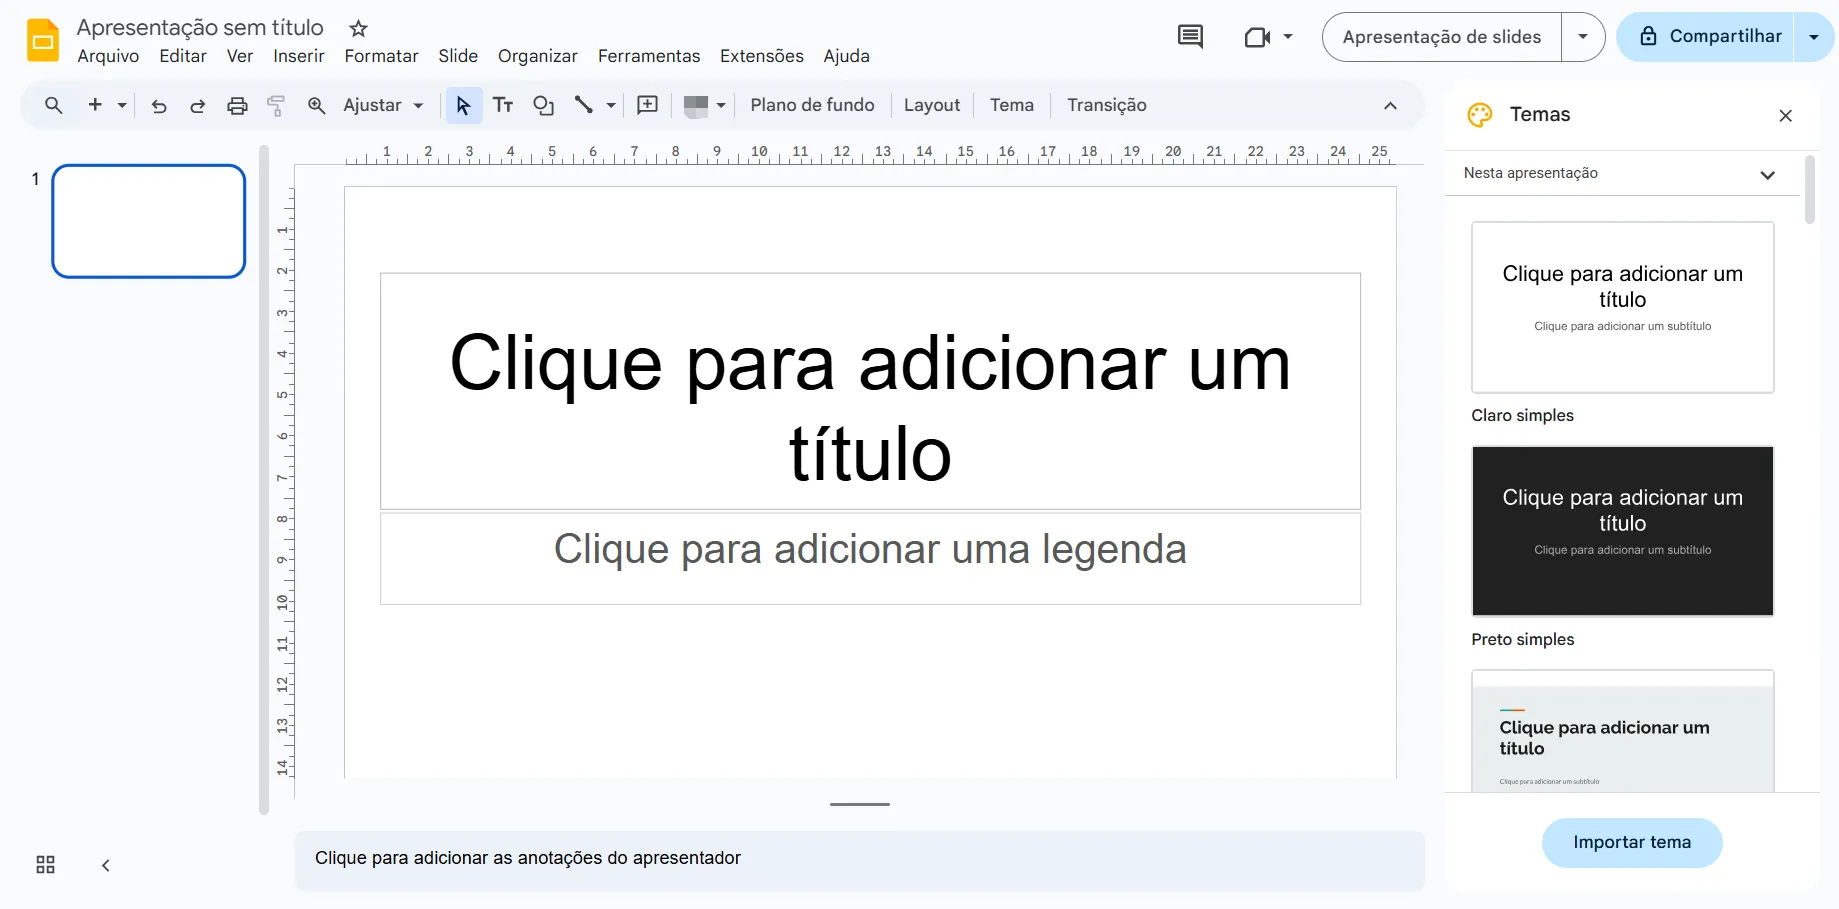The width and height of the screenshot is (1839, 909).
Task: Collapse the filmstrip with the arrow
Action: point(105,864)
